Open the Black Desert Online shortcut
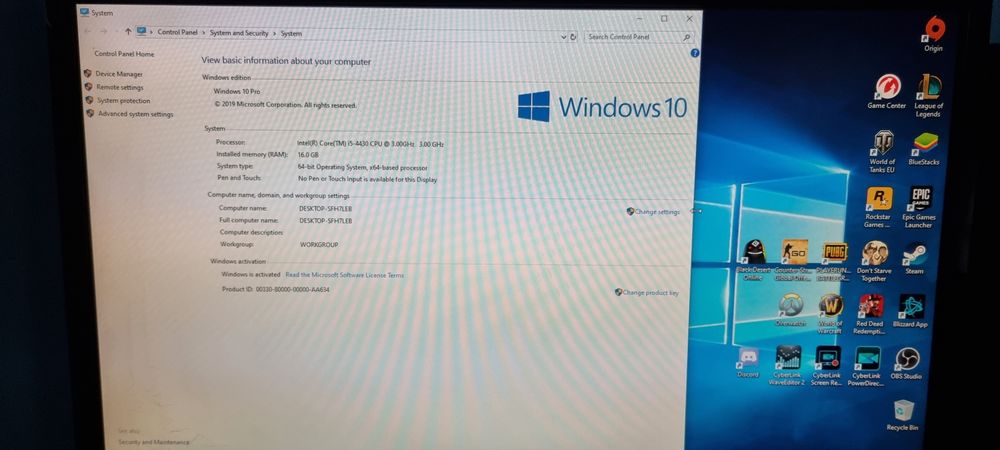1000x450 pixels. 753,260
